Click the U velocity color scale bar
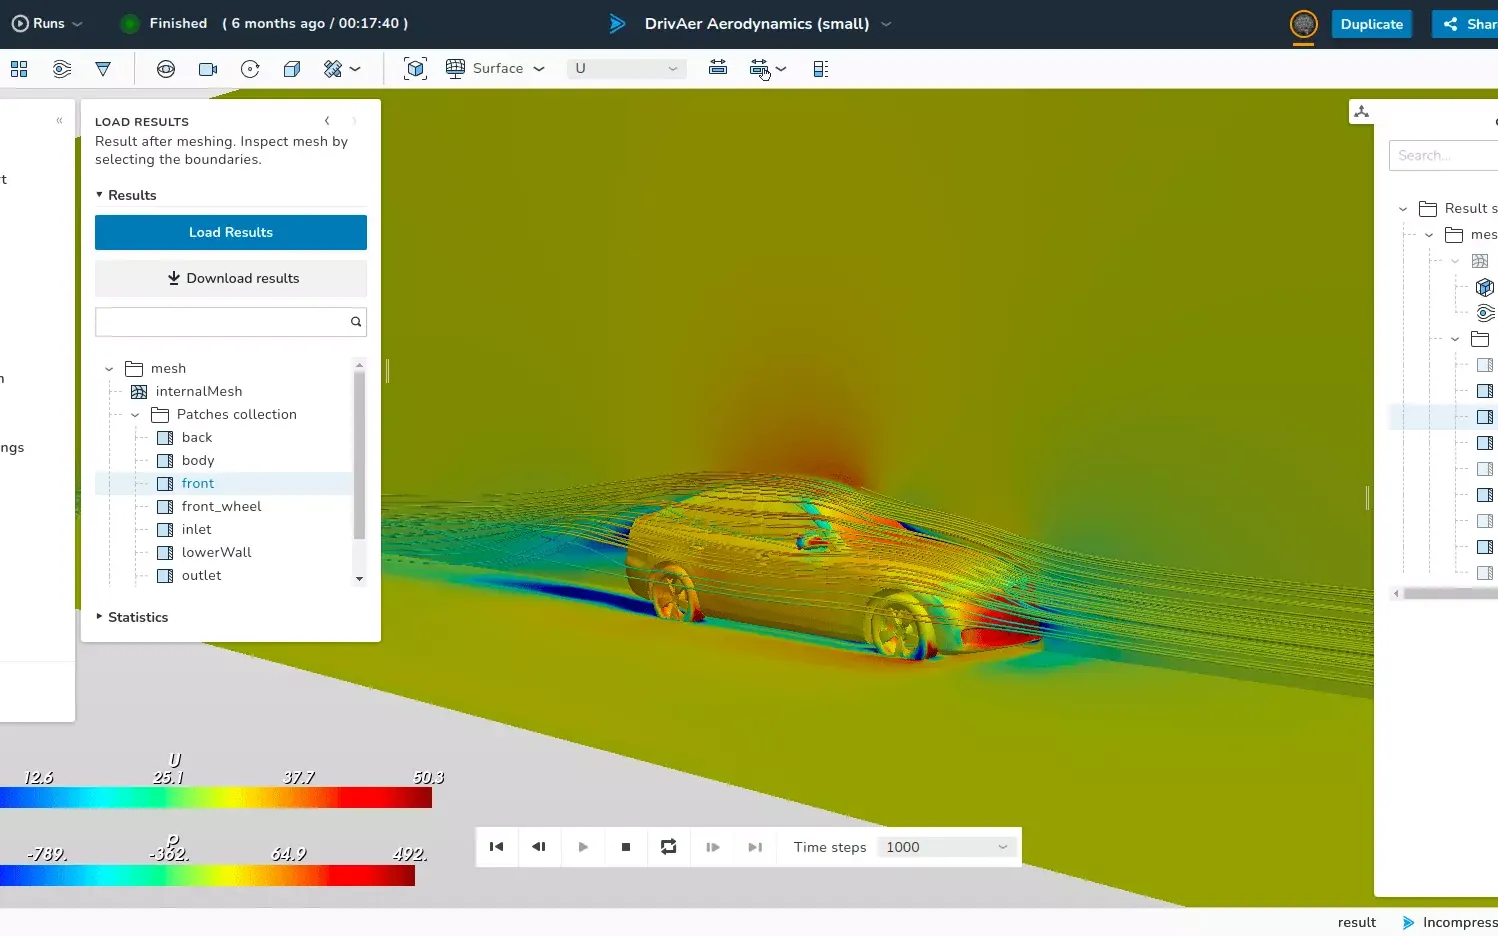1498x936 pixels. click(x=215, y=798)
